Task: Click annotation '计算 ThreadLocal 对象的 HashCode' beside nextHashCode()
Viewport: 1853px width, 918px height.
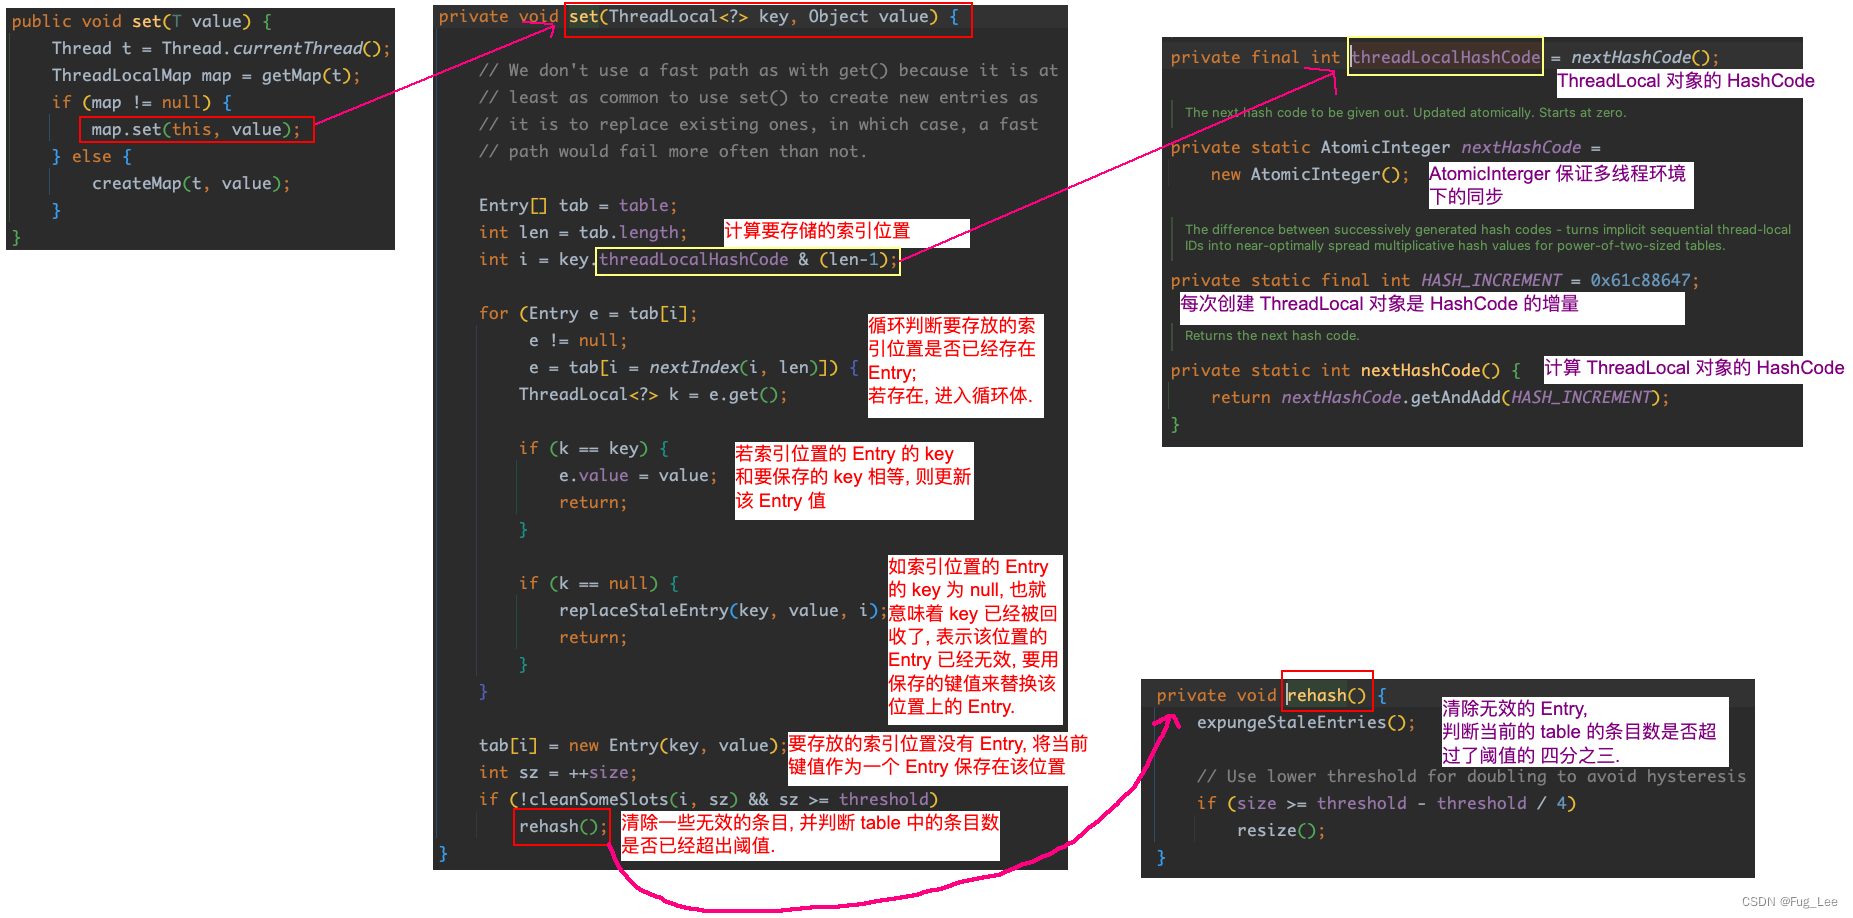Action: tap(1694, 368)
